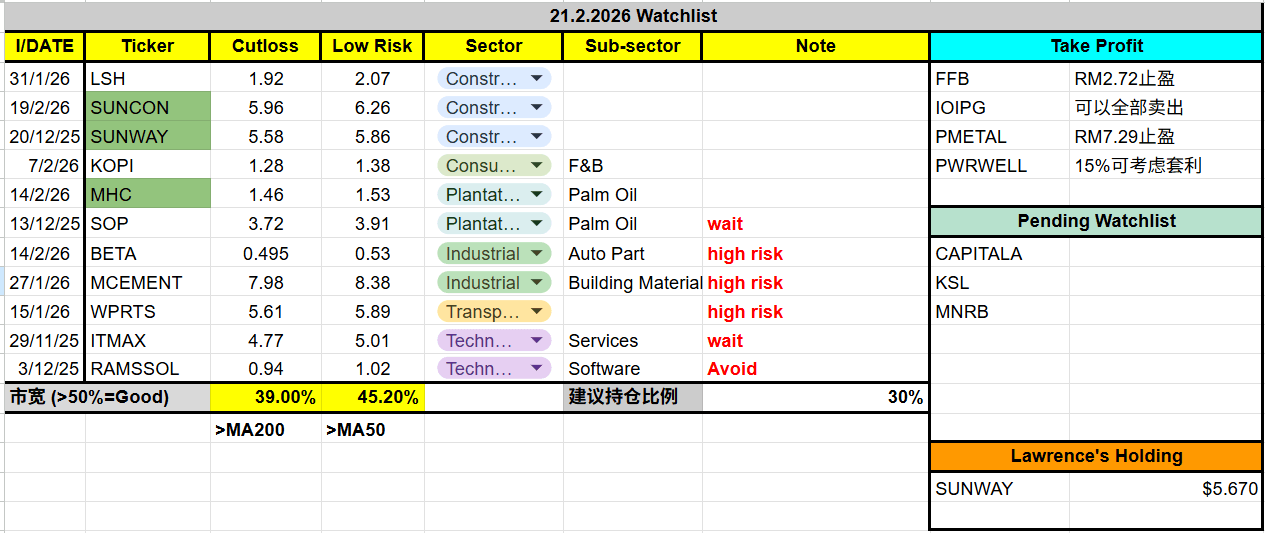
Task: Select the Ticker column header cell
Action: (147, 46)
